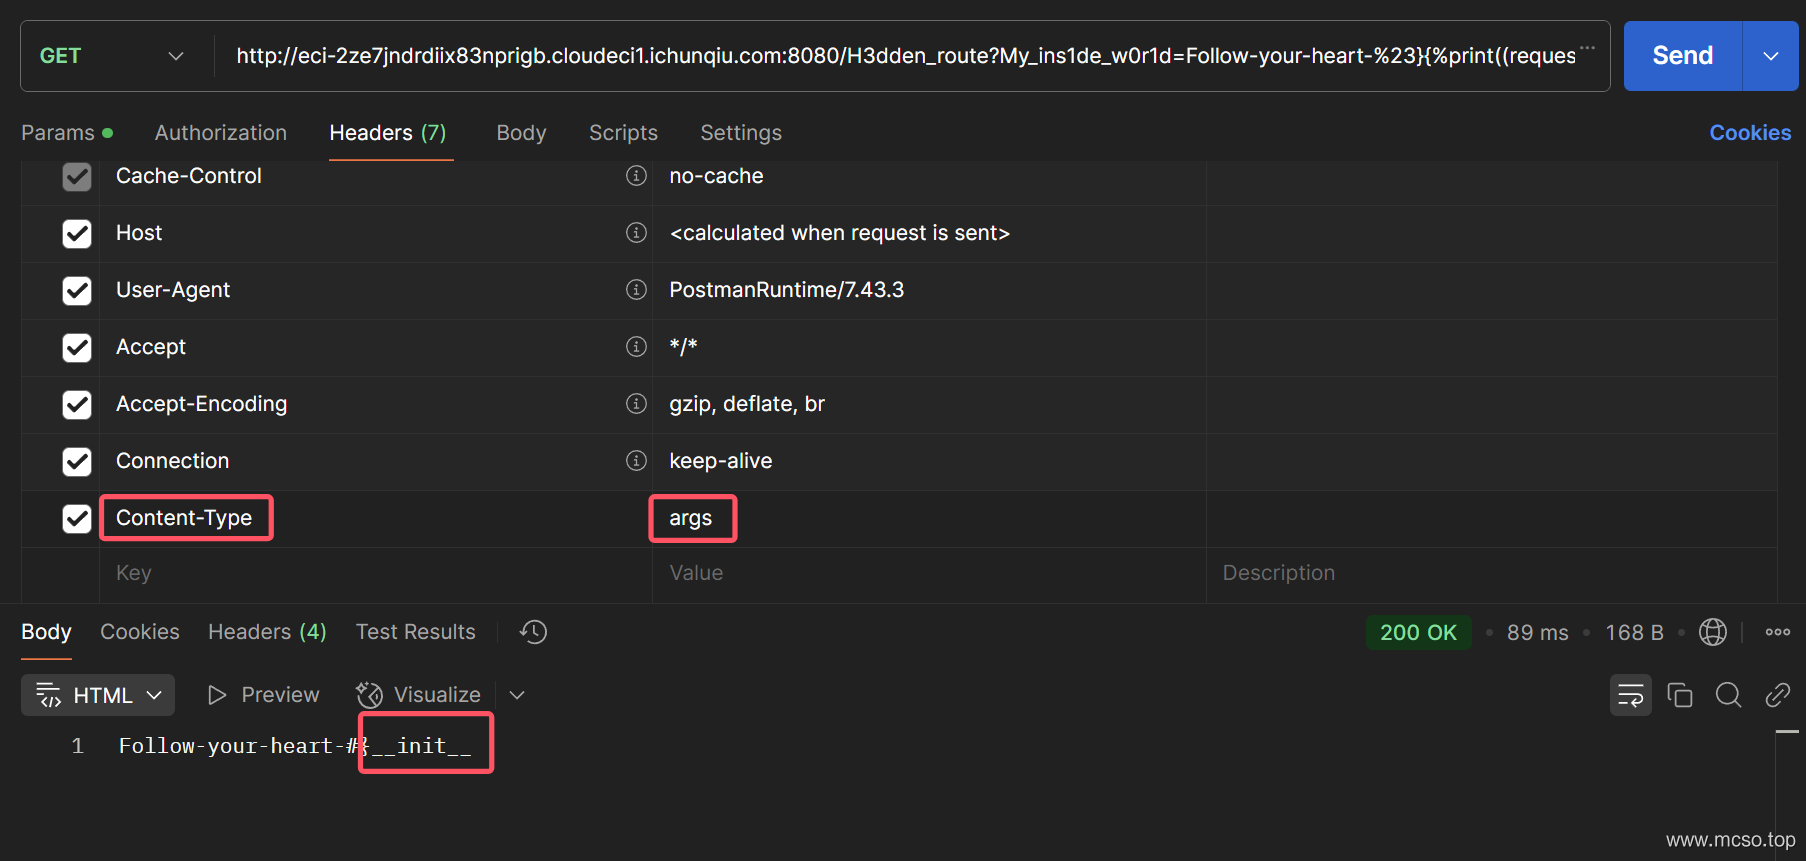Select the response Body tab
Image resolution: width=1806 pixels, height=861 pixels.
pyautogui.click(x=46, y=632)
